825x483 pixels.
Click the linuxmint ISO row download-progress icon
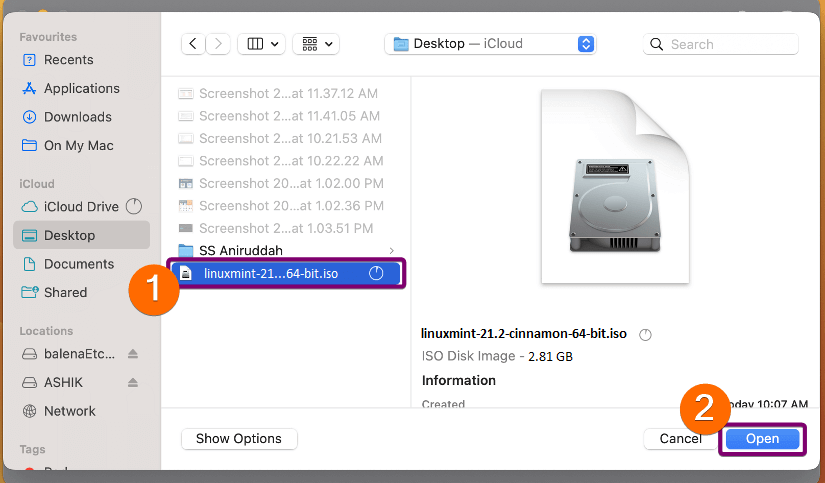click(x=376, y=273)
